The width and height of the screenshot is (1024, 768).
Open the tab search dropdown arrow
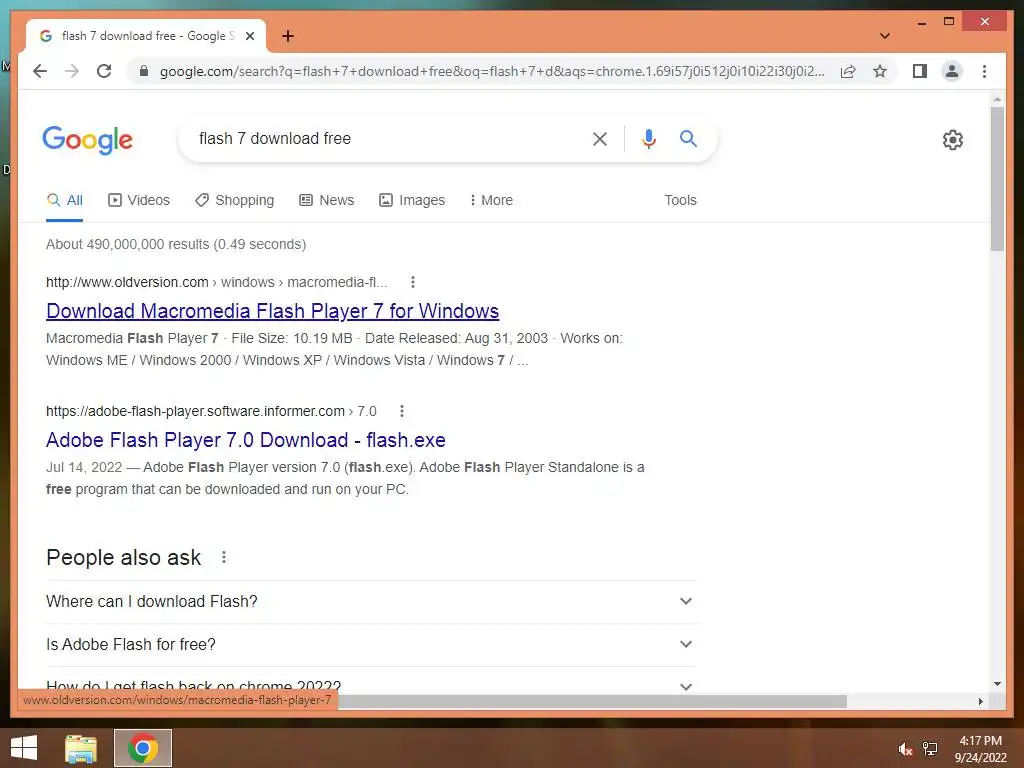[885, 36]
